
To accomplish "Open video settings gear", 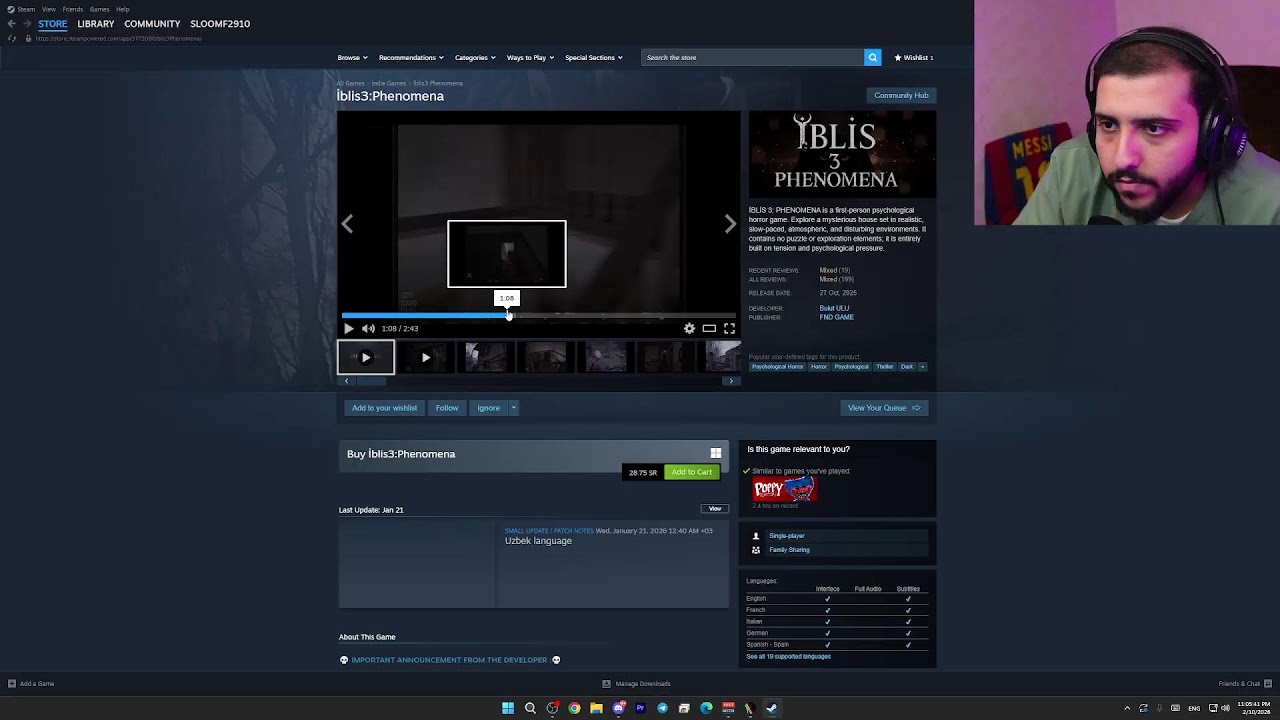I will click(689, 328).
